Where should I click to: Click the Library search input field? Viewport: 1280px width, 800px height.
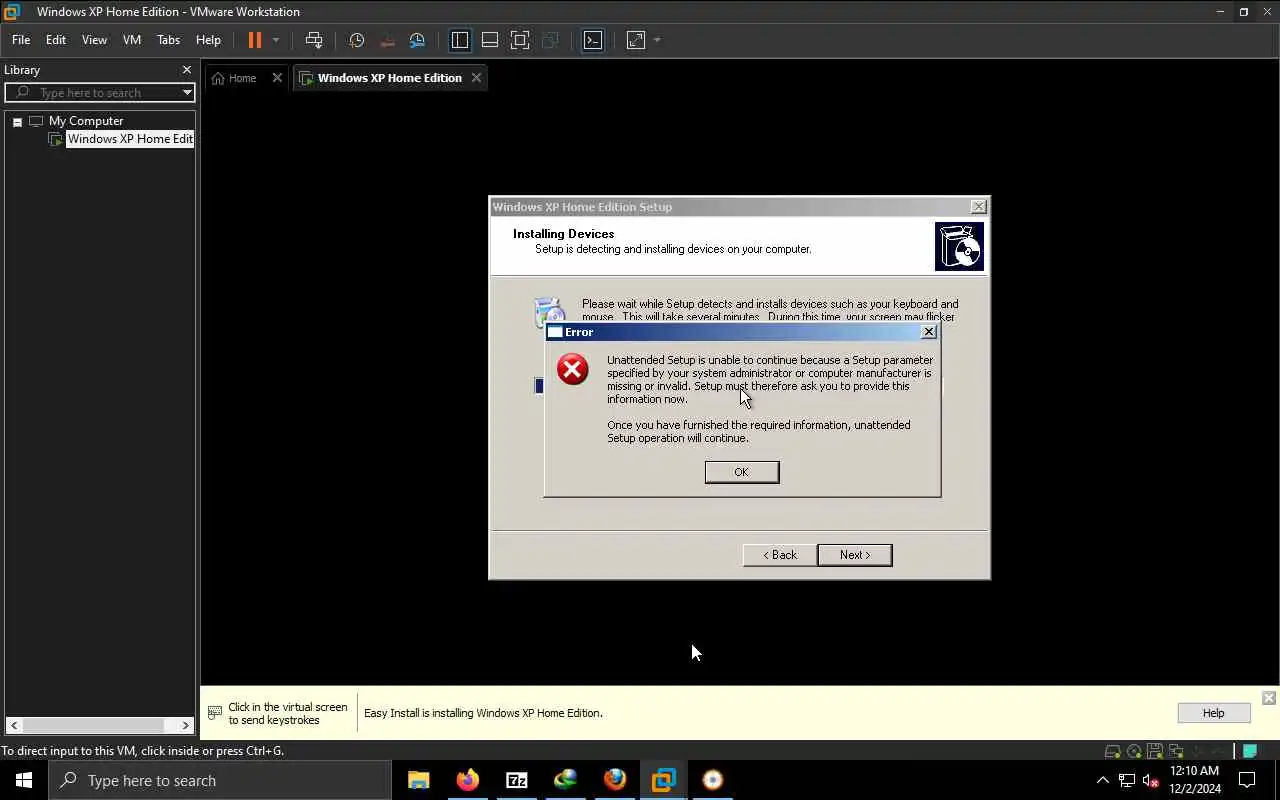click(x=100, y=93)
